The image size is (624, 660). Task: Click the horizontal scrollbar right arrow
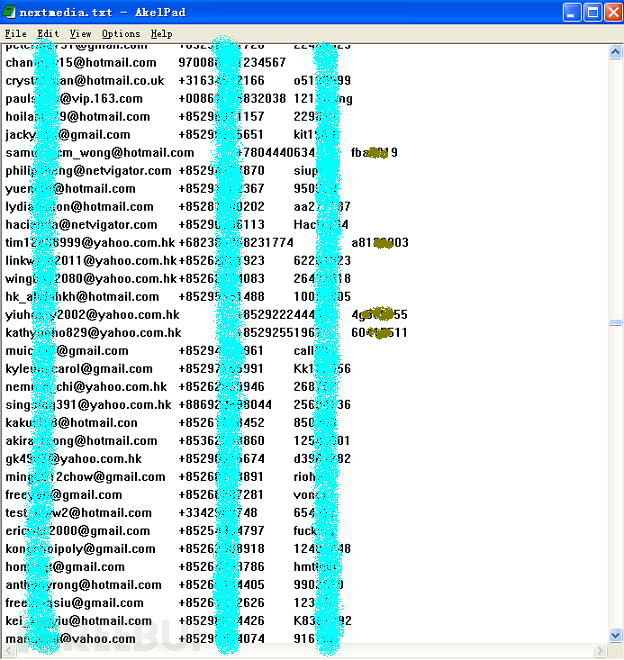(x=601, y=651)
